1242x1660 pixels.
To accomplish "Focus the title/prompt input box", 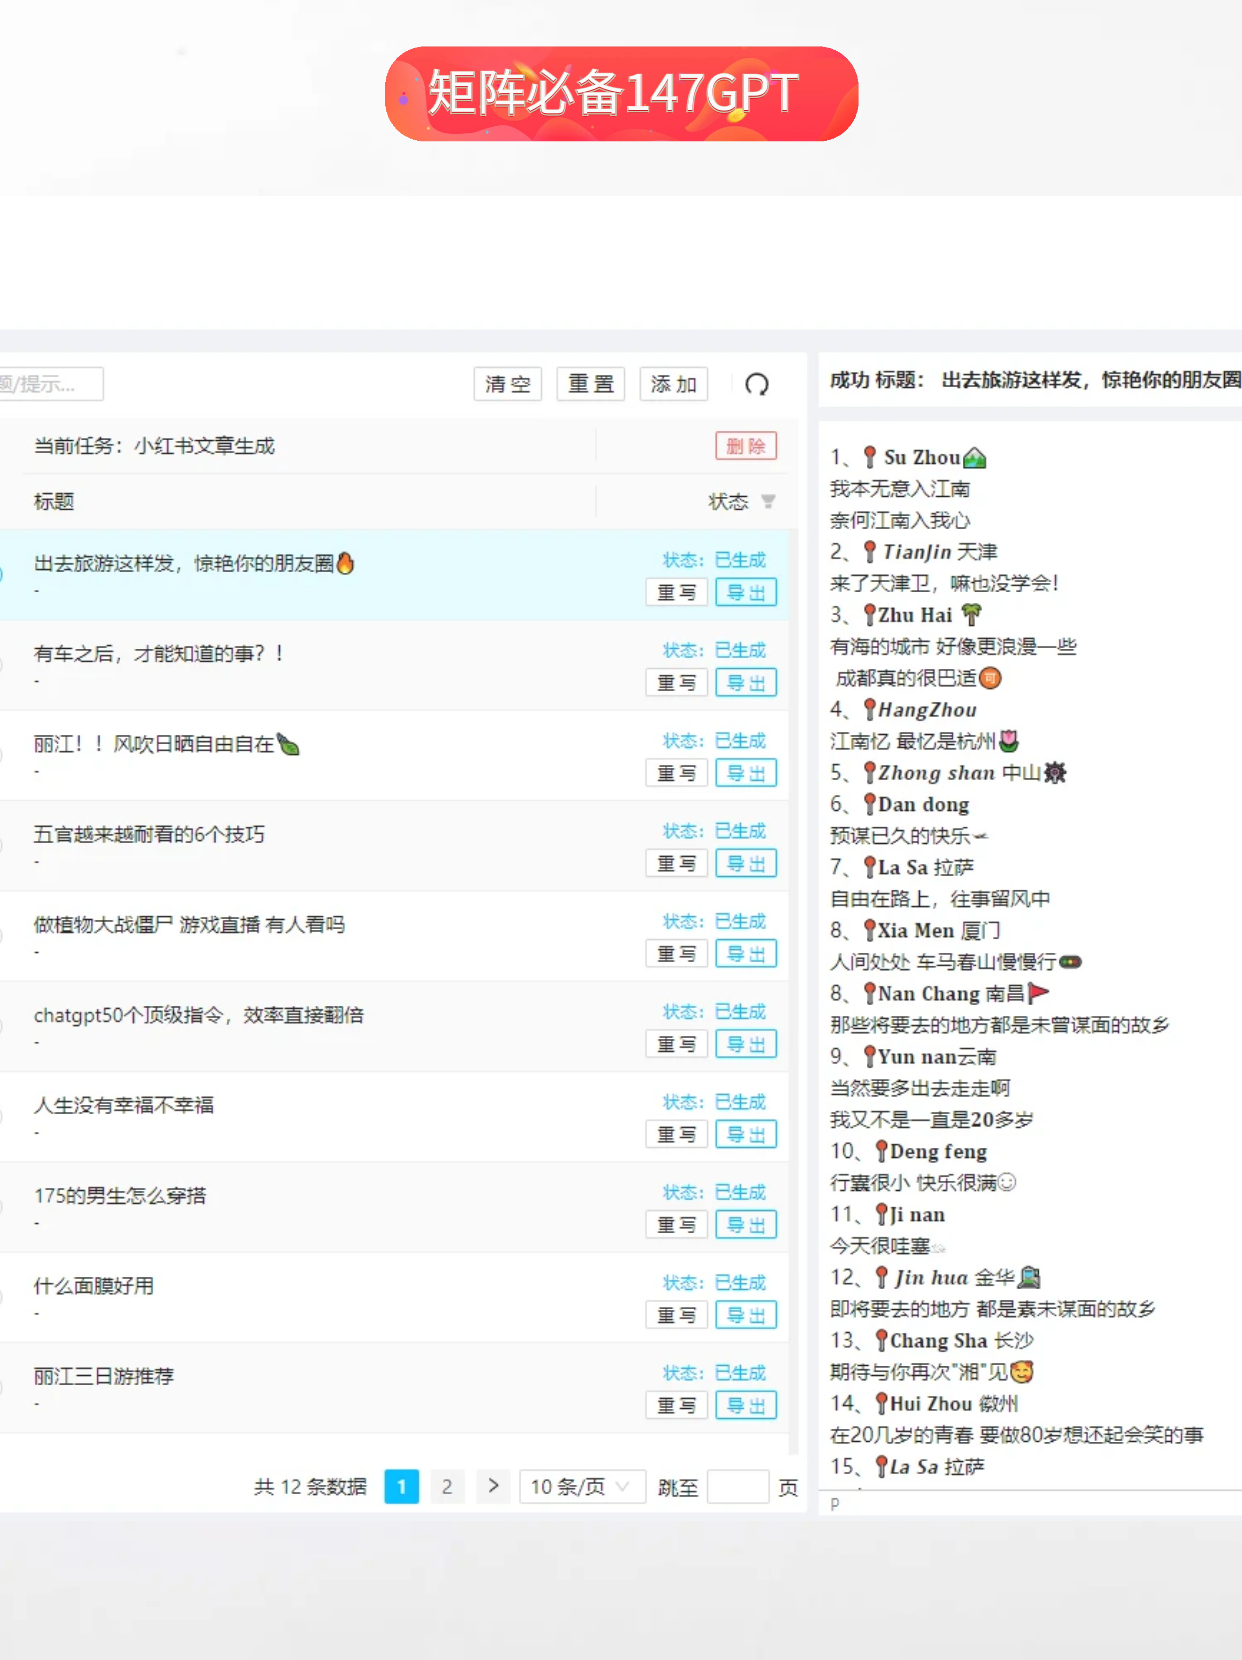I will 50,384.
